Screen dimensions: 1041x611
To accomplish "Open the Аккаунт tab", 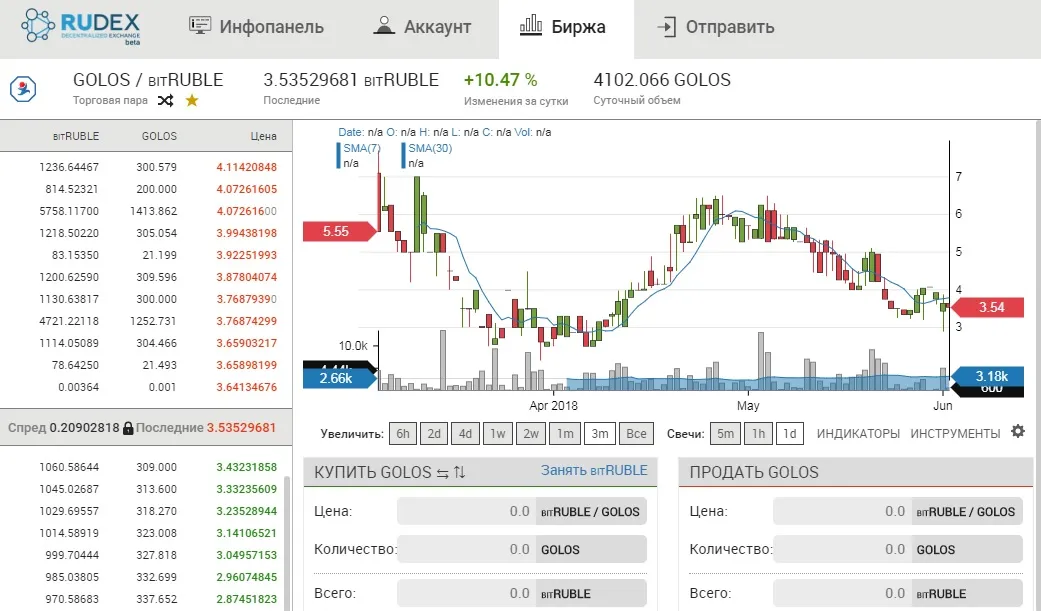I will 422,27.
